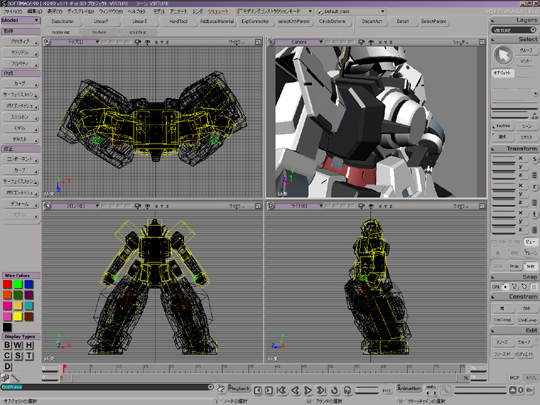
Task: Open the ファイル menu
Action: point(12,11)
